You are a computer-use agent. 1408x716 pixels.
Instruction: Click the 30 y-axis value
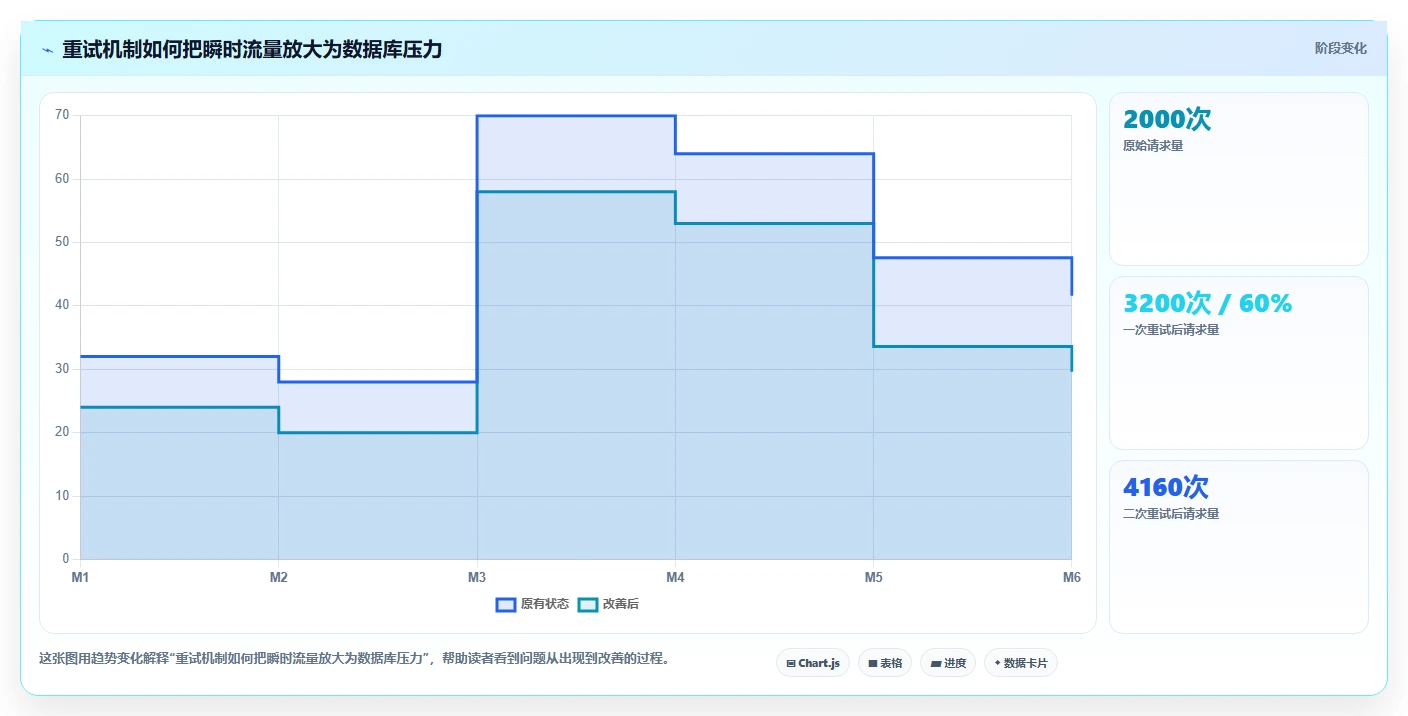[62, 369]
